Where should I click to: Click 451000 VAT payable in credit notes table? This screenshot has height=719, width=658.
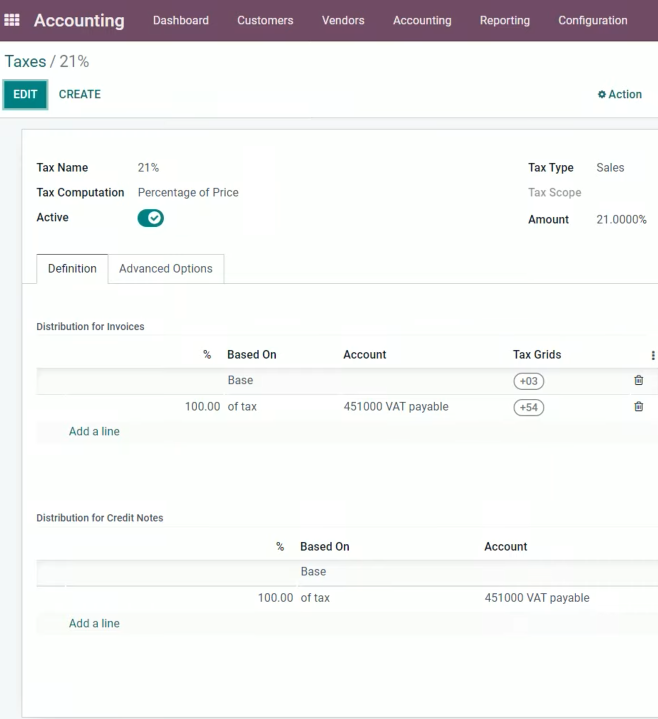pos(537,598)
